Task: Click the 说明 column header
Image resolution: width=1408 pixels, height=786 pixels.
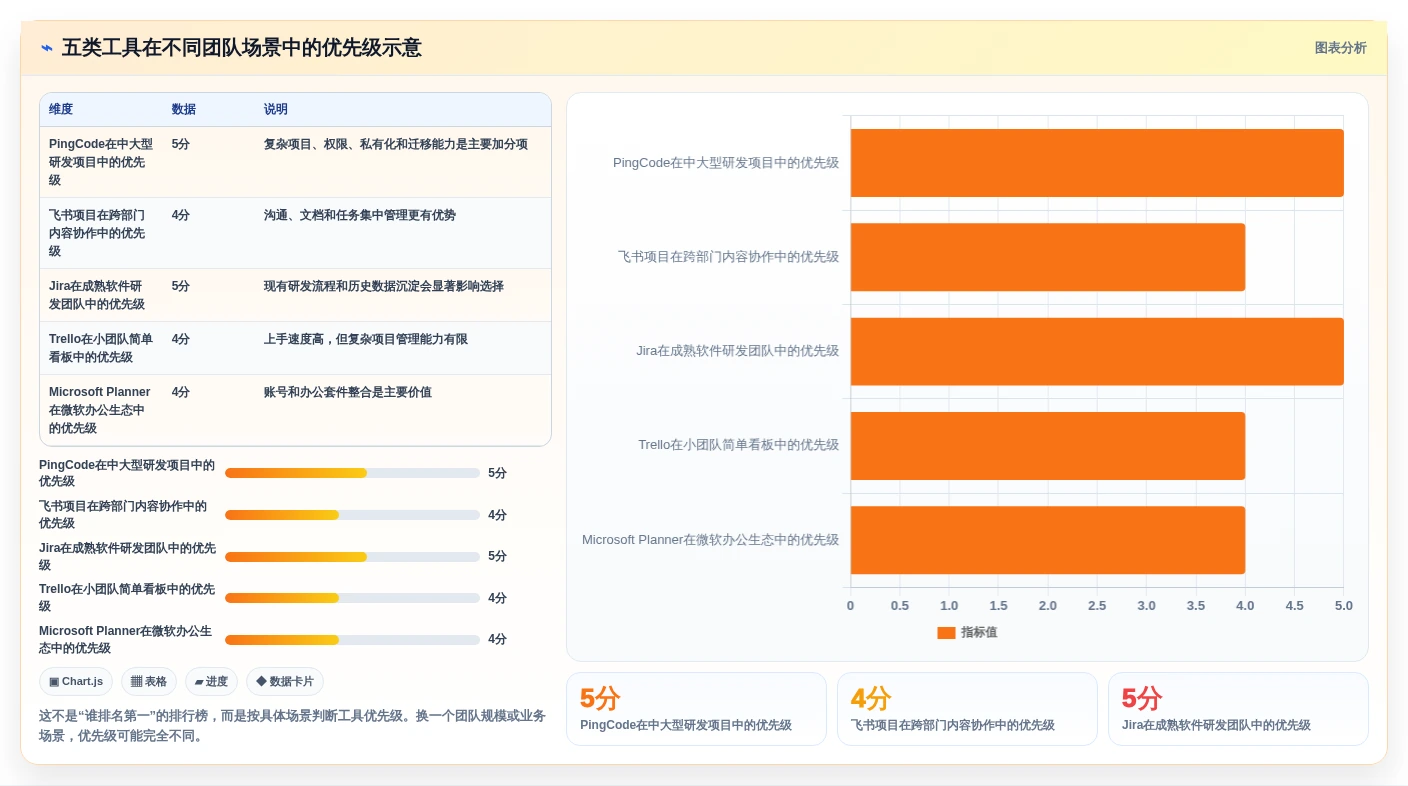Action: click(276, 109)
